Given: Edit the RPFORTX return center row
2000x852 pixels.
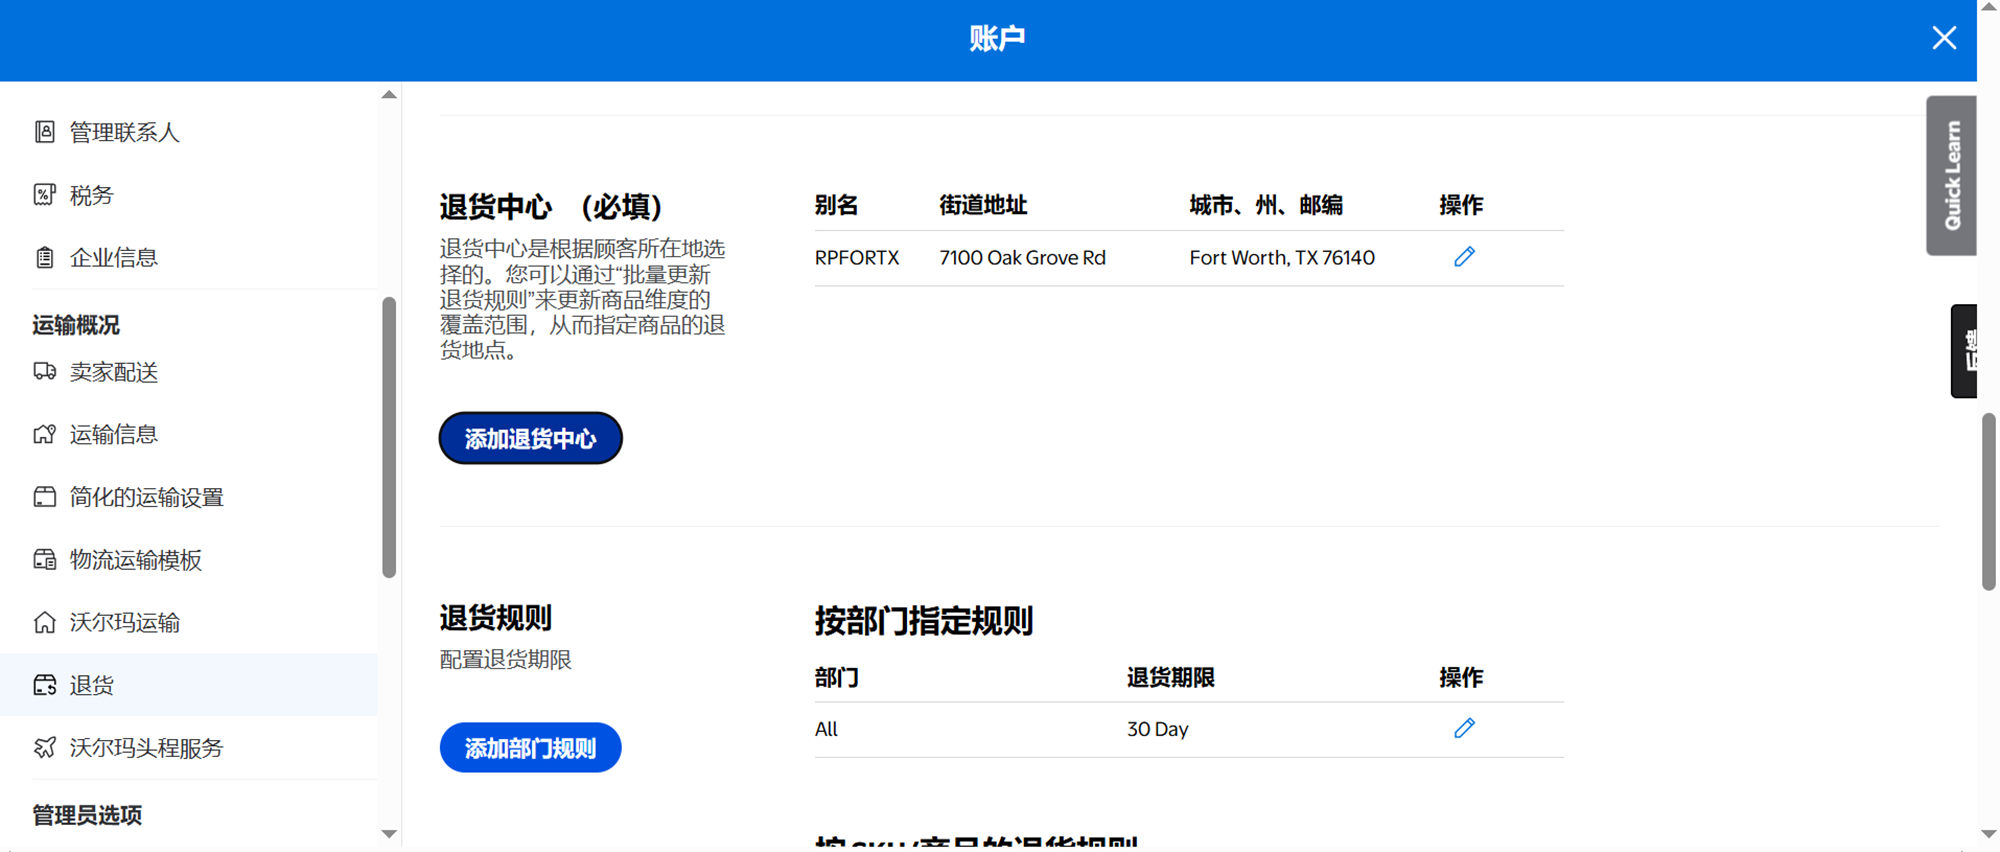Looking at the screenshot, I should [1464, 257].
